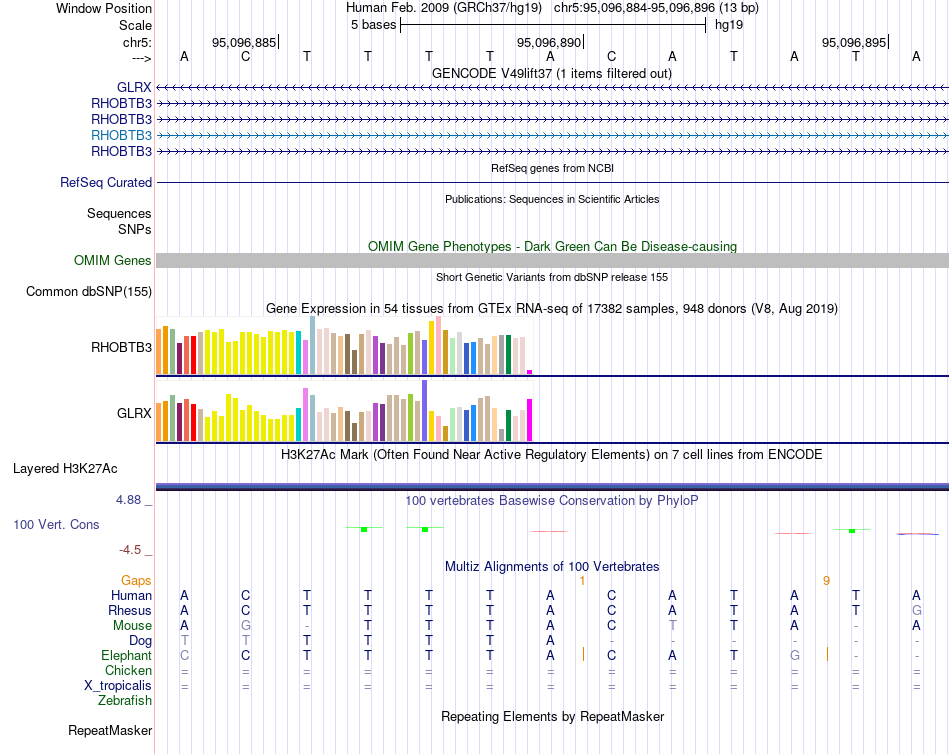Click the 95,096,885 position marker
The width and height of the screenshot is (950, 754).
tap(244, 42)
